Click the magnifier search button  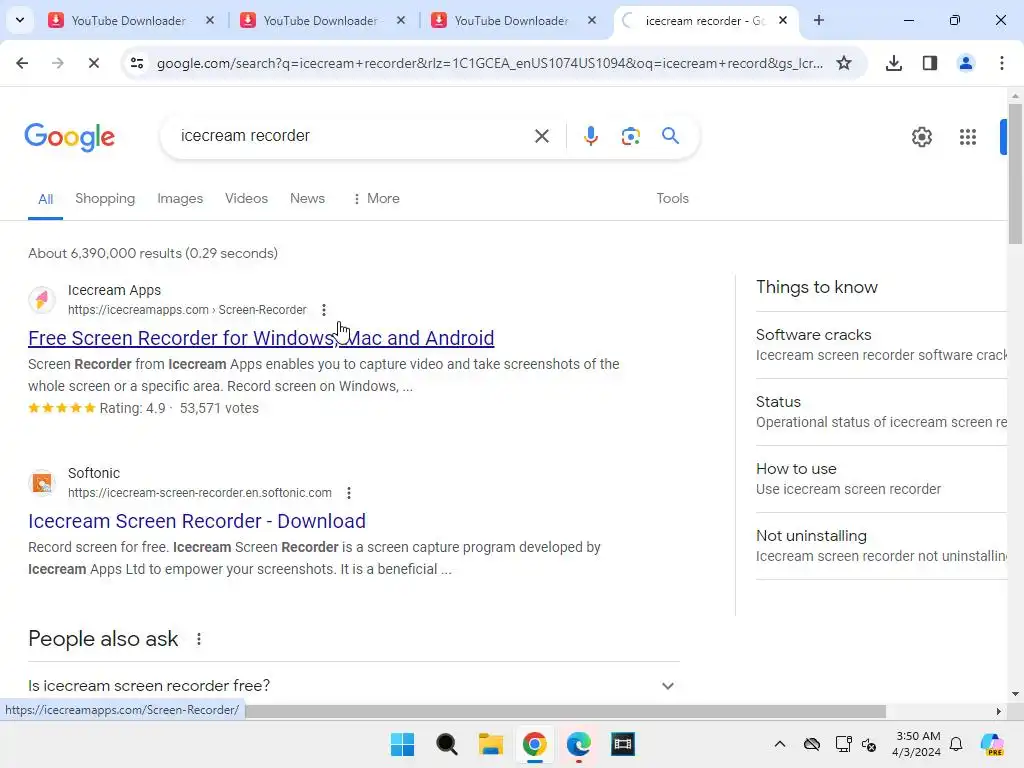(x=670, y=136)
